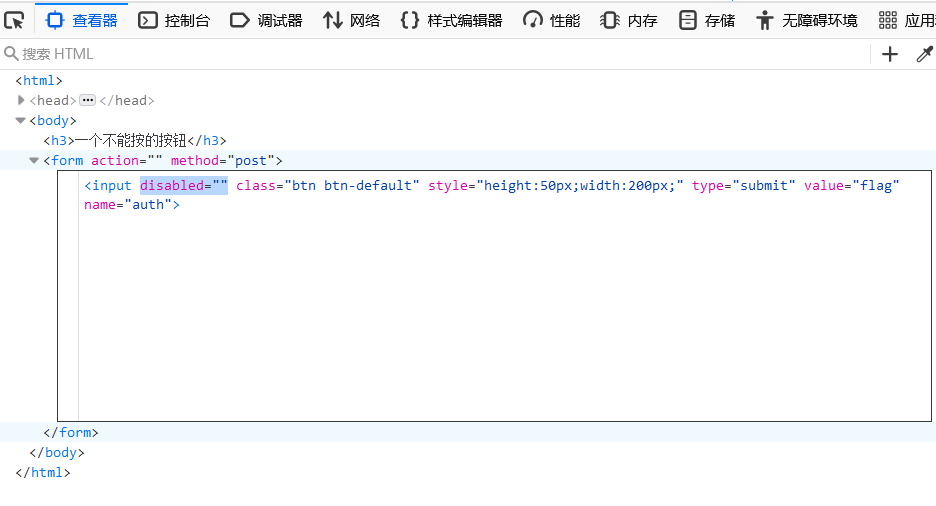Select the h3 heading node row
Screen dimensions: 936x506
[135, 141]
